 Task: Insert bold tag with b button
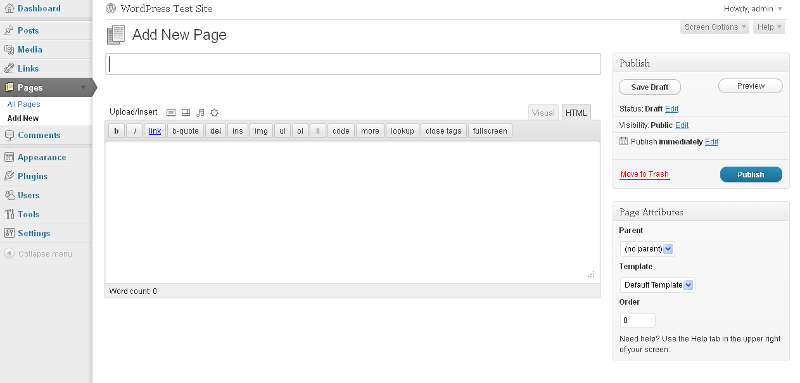coord(117,131)
